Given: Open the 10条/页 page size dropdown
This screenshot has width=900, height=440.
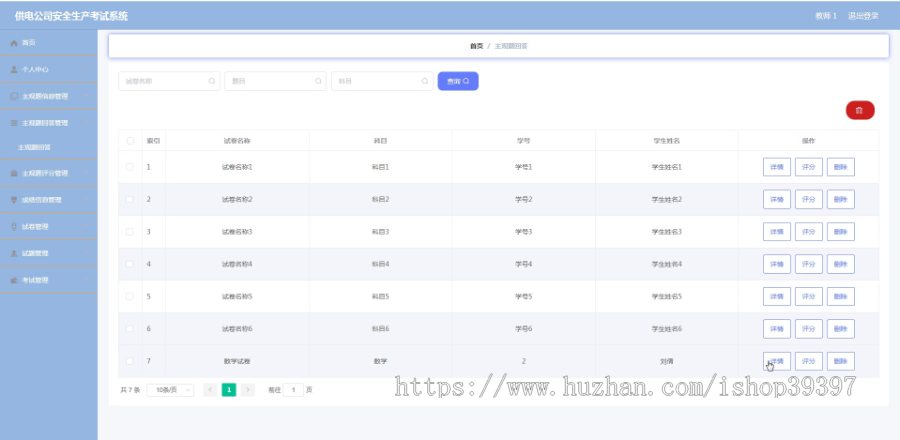Looking at the screenshot, I should click(170, 390).
